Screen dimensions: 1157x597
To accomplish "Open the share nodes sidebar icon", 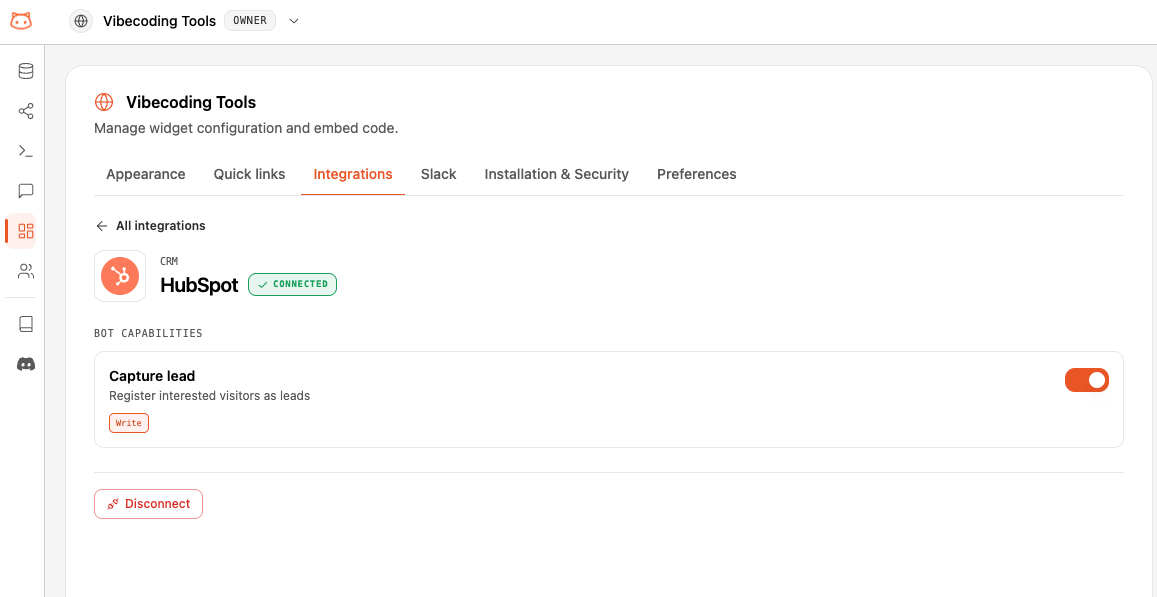I will [x=26, y=111].
